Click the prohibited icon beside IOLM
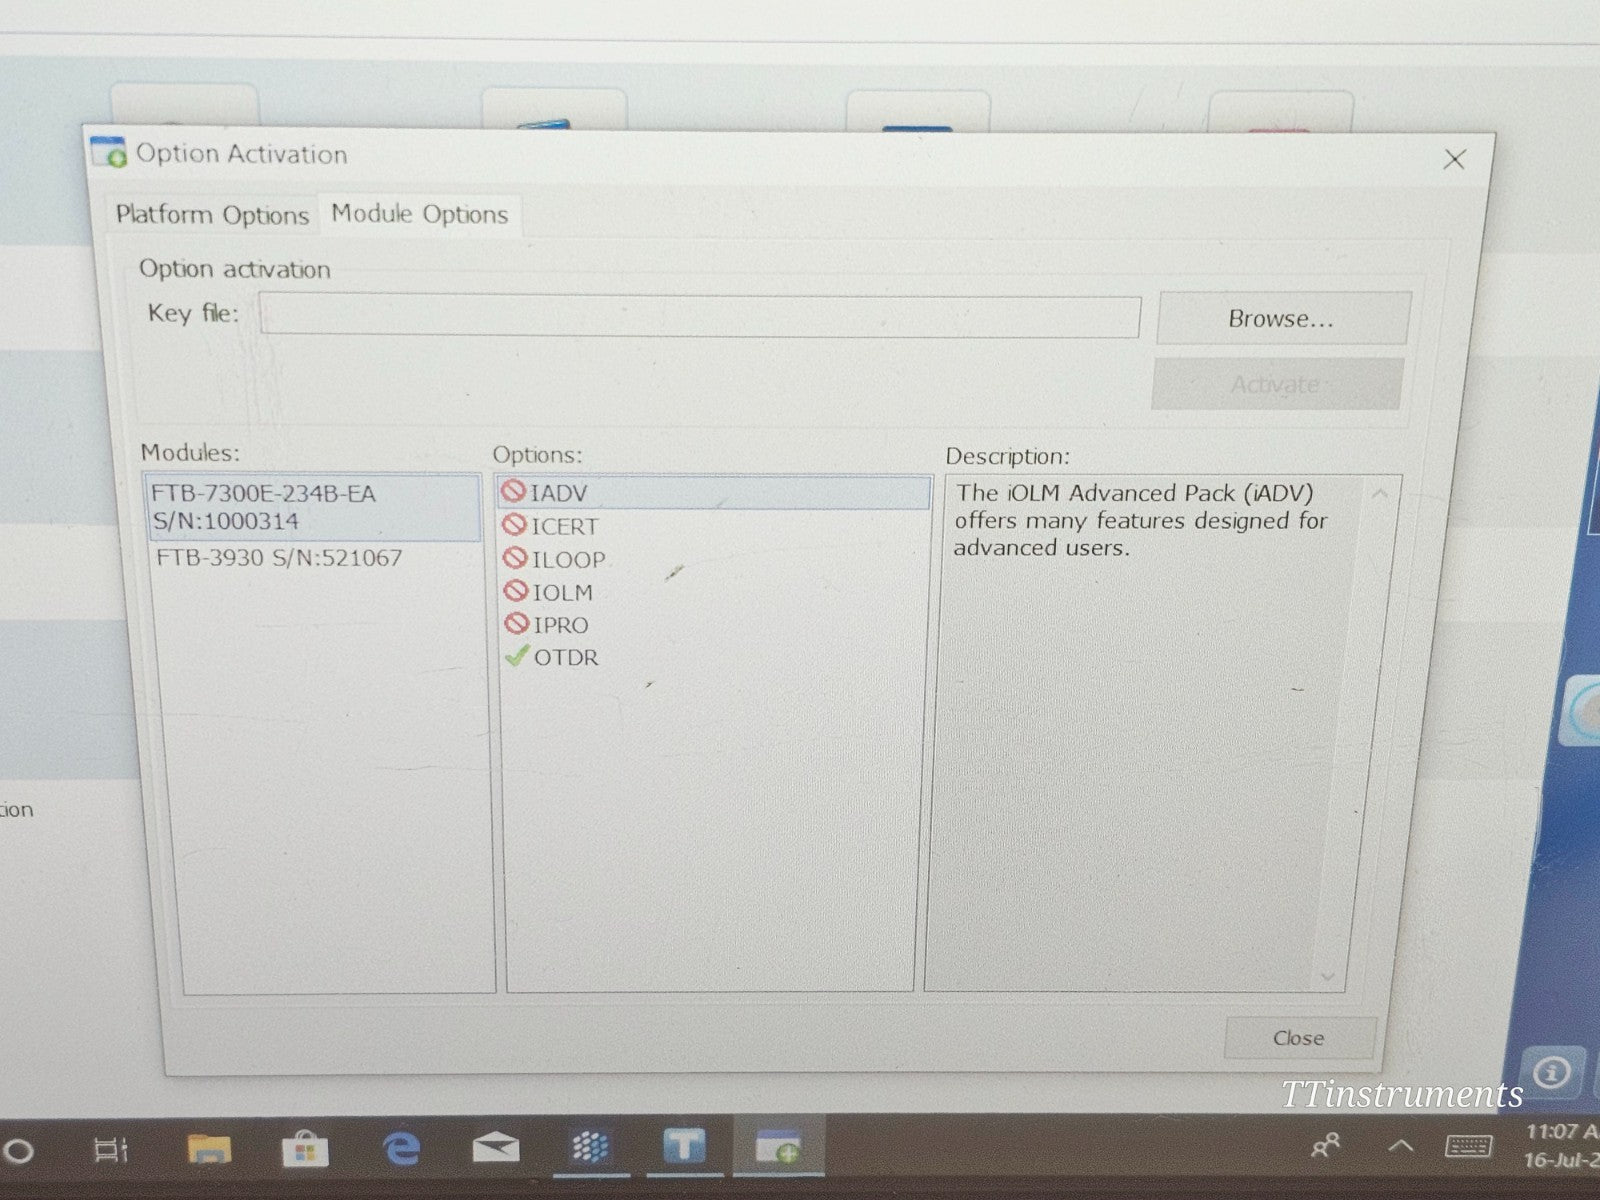 (x=516, y=590)
